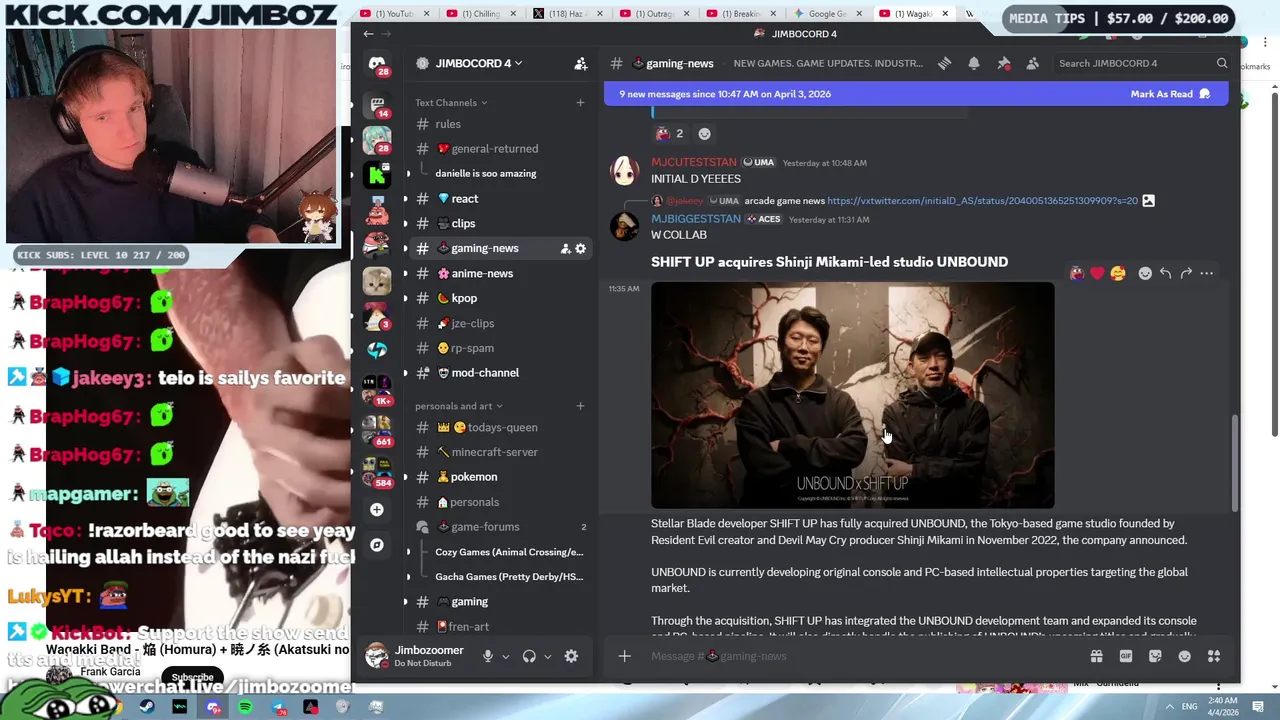Add reaction to SHIFT UP message
1280x720 pixels.
click(x=1145, y=273)
